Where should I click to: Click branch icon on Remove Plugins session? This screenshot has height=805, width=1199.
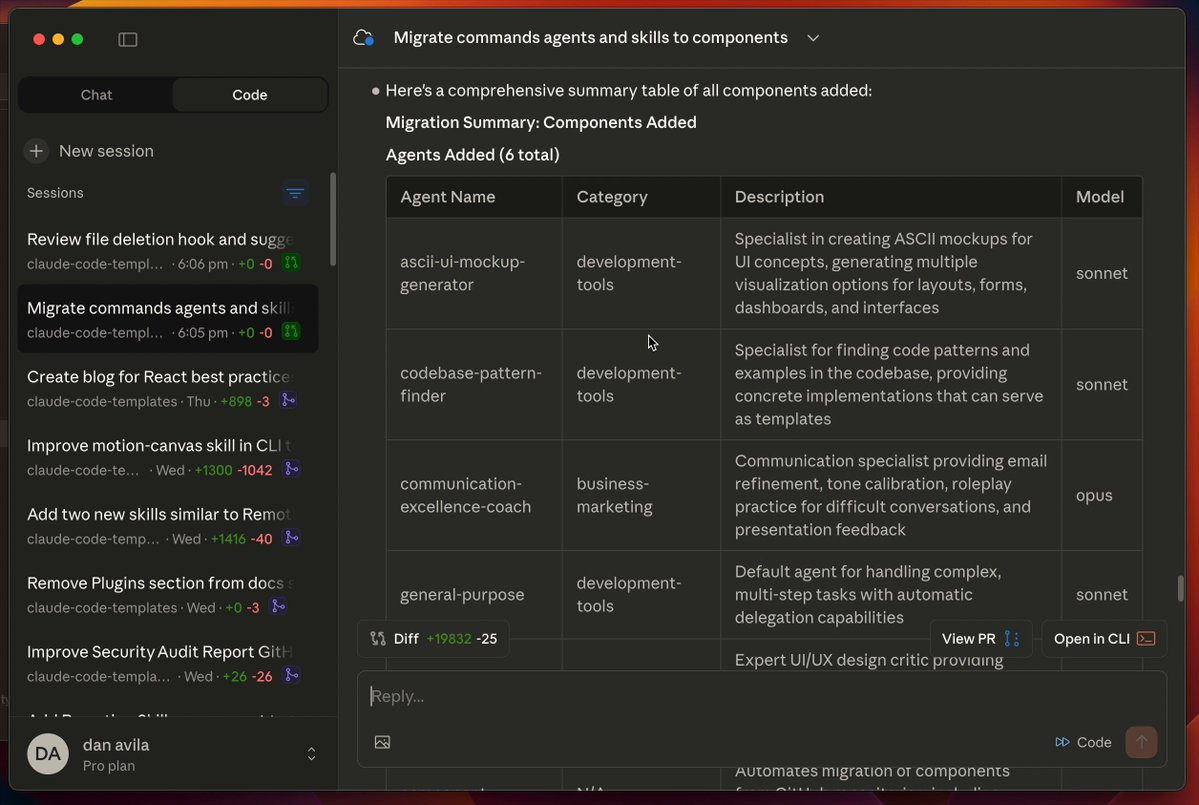tap(278, 606)
